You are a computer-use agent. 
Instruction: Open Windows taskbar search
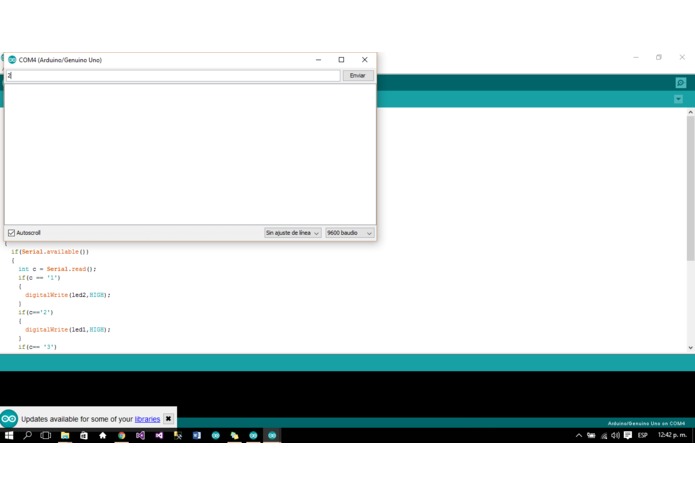coord(27,436)
